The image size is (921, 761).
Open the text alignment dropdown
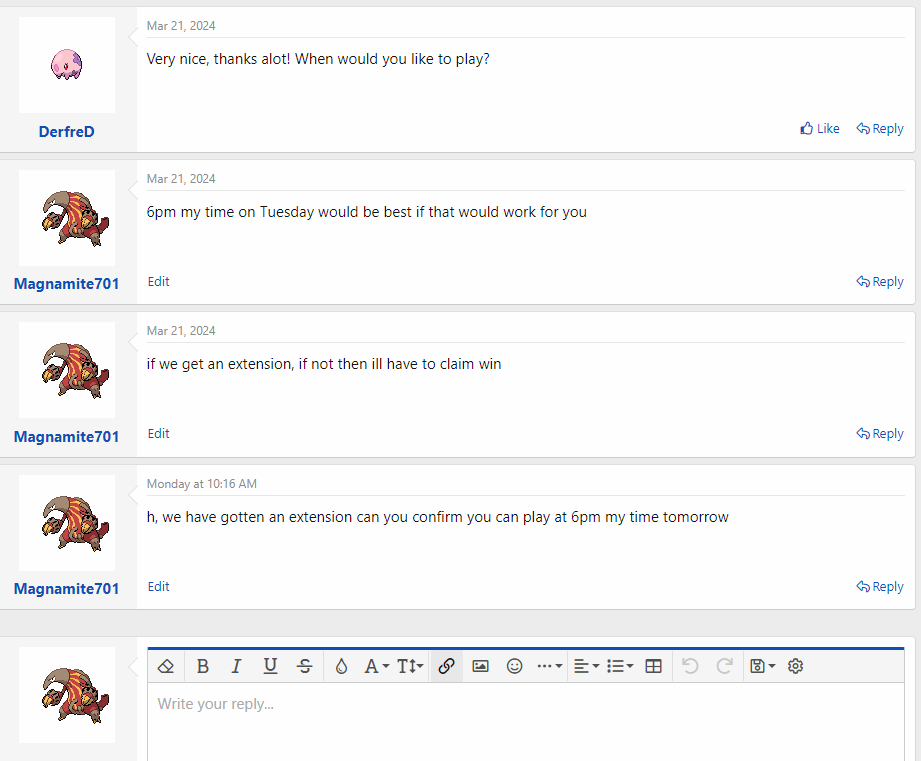click(585, 666)
